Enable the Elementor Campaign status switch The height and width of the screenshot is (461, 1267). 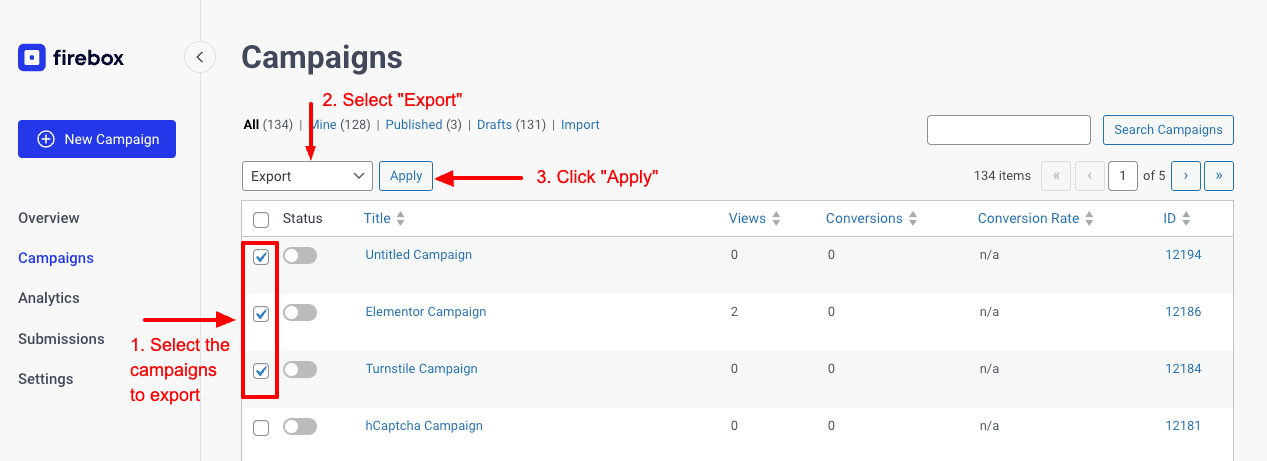300,313
